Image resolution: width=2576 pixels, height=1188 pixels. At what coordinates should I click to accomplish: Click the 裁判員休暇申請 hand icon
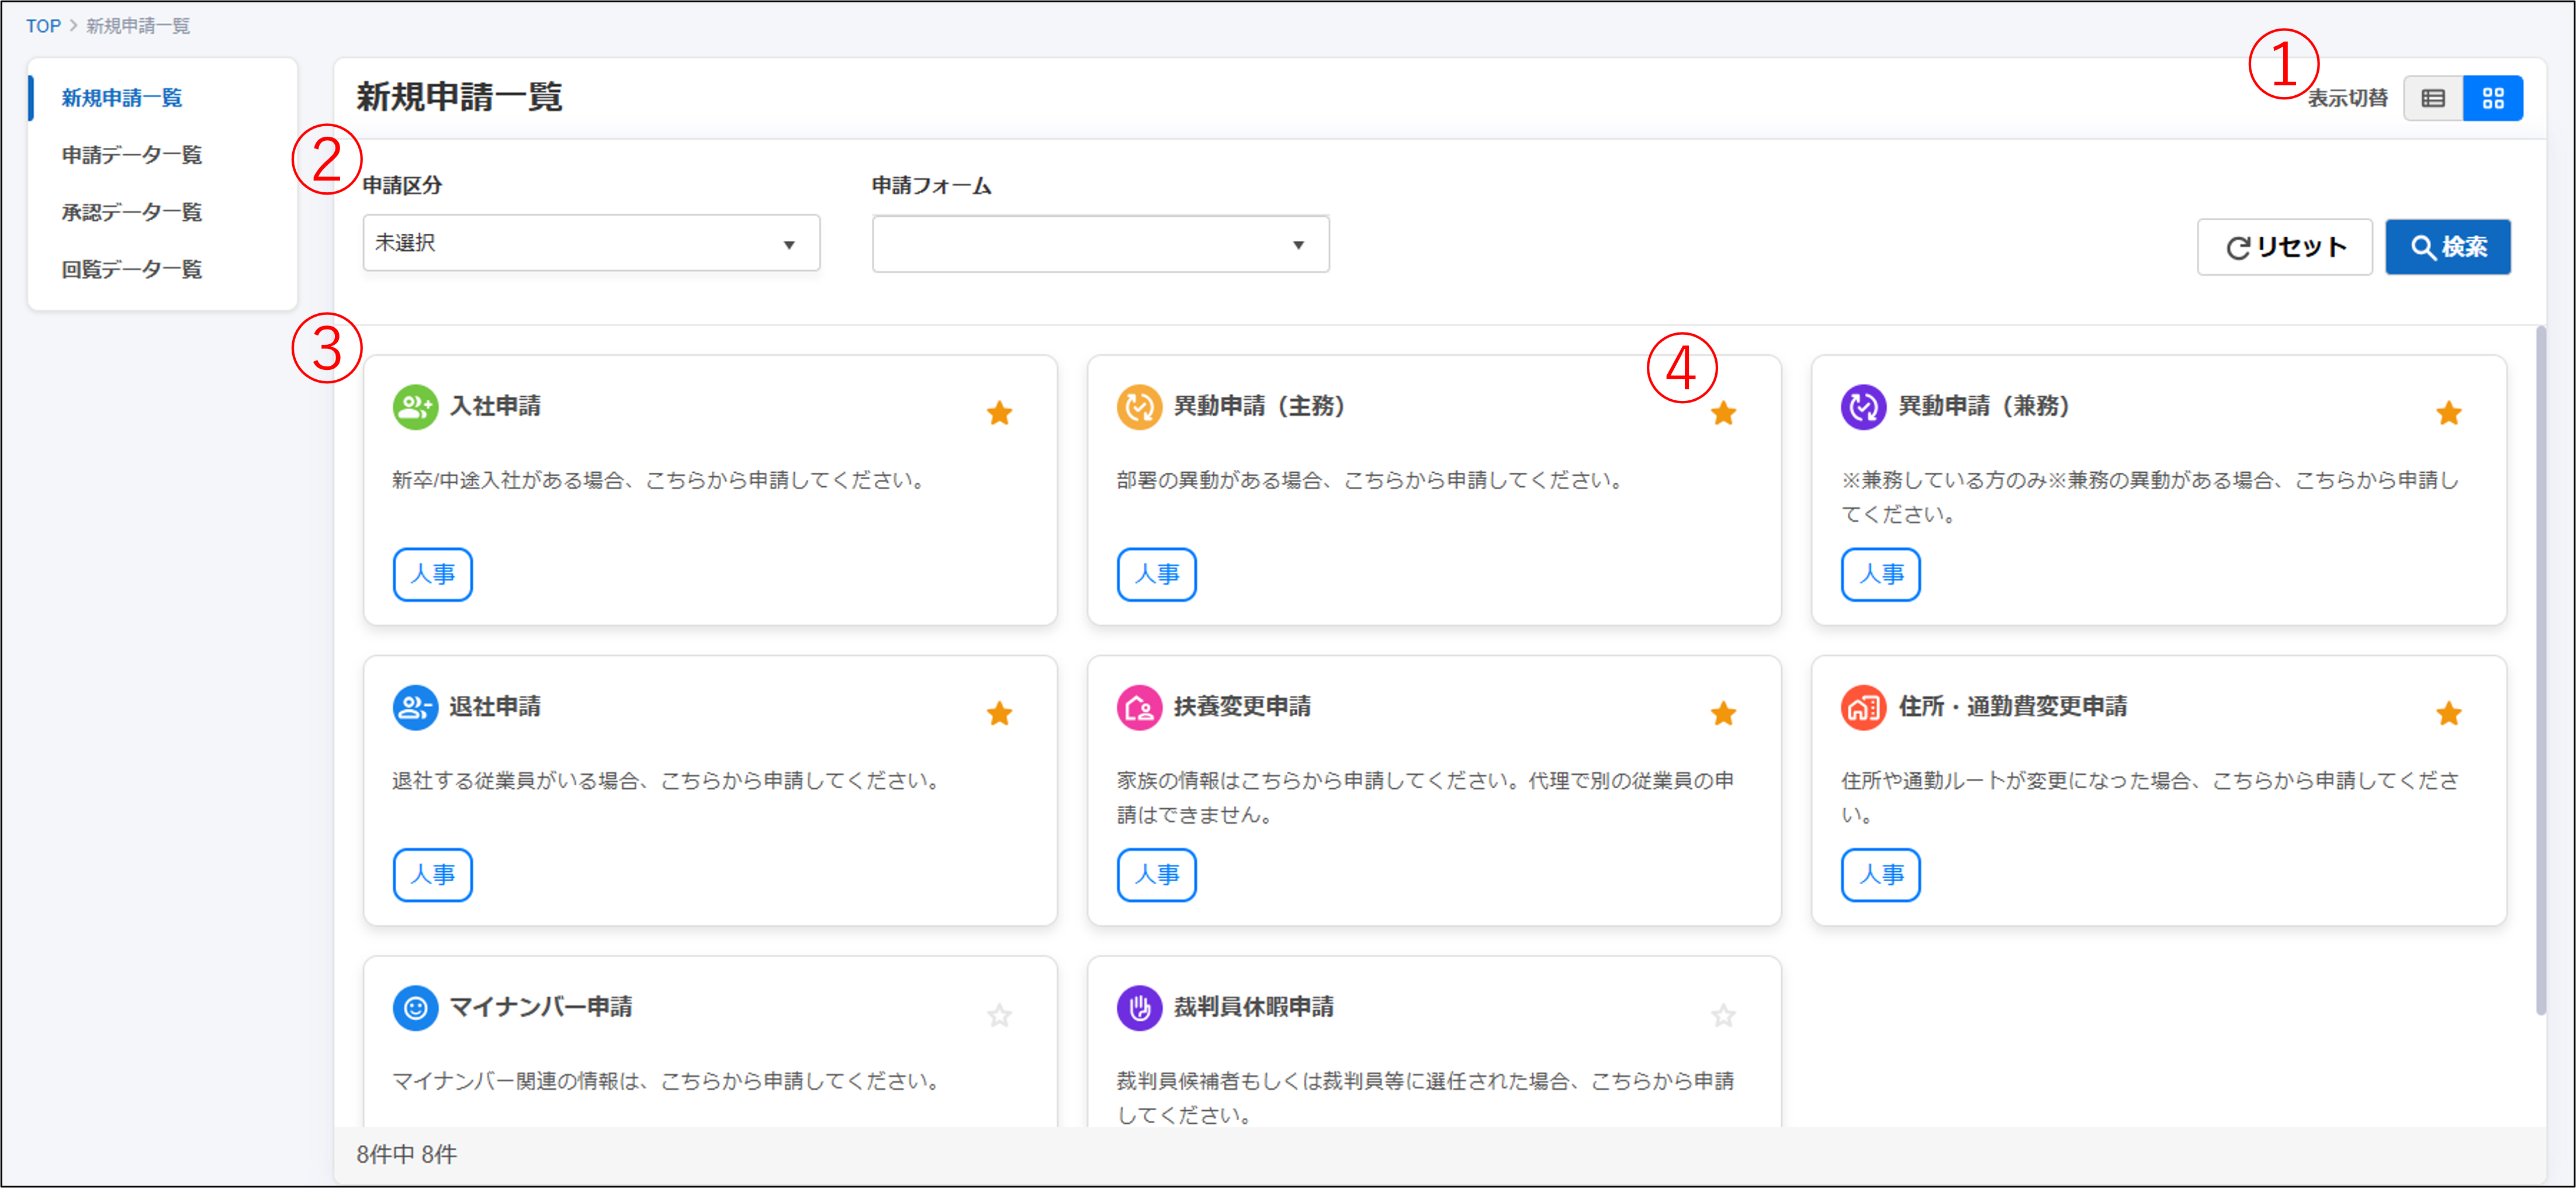click(1139, 1008)
